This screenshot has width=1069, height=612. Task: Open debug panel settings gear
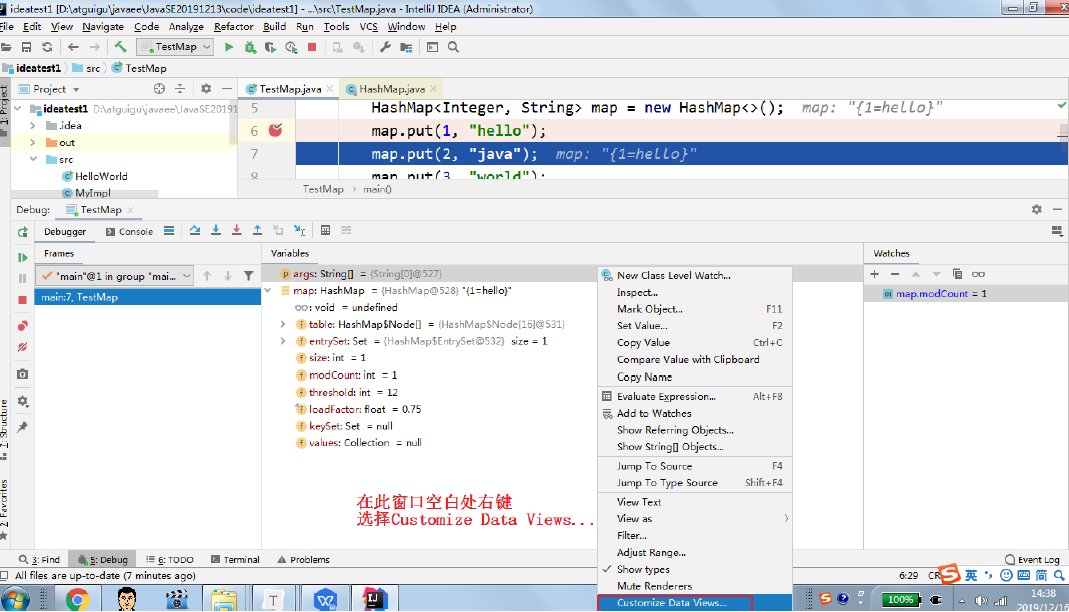1037,210
